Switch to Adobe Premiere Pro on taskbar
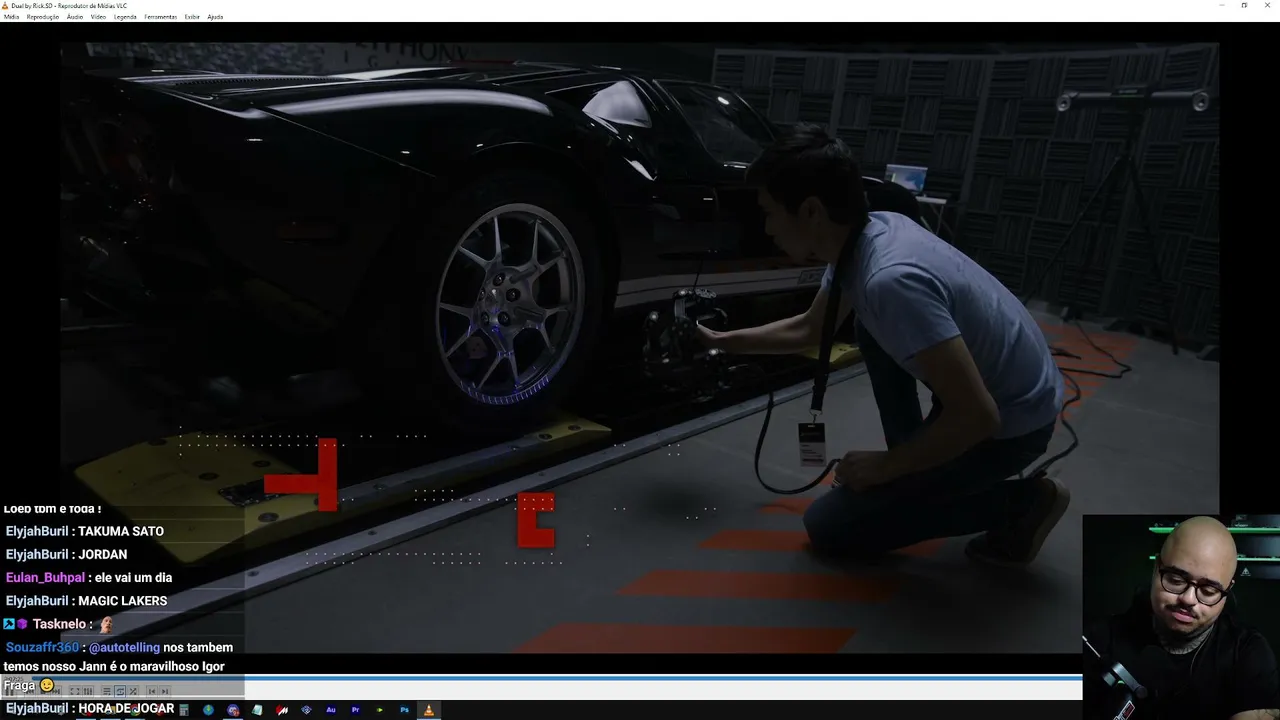1280x720 pixels. (355, 710)
